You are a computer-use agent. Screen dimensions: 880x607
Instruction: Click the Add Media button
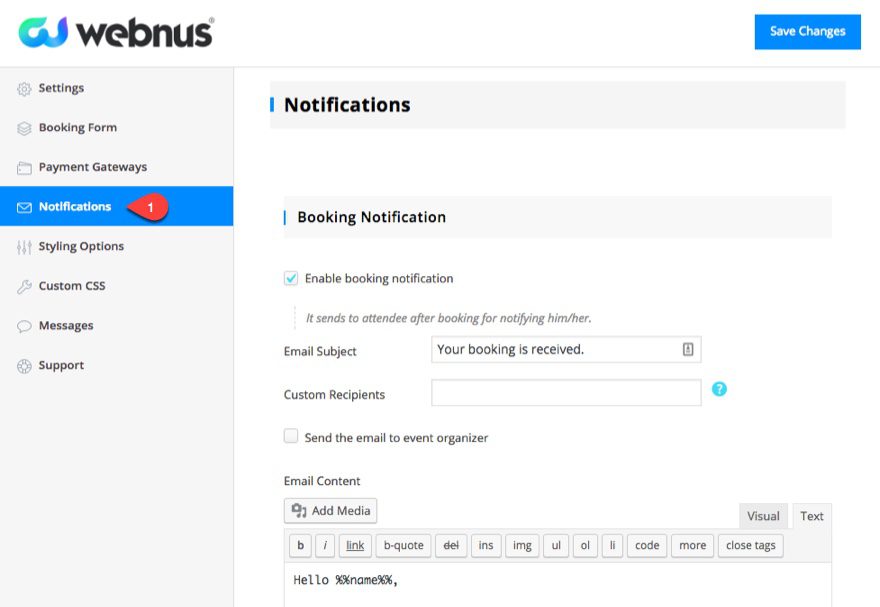click(330, 510)
